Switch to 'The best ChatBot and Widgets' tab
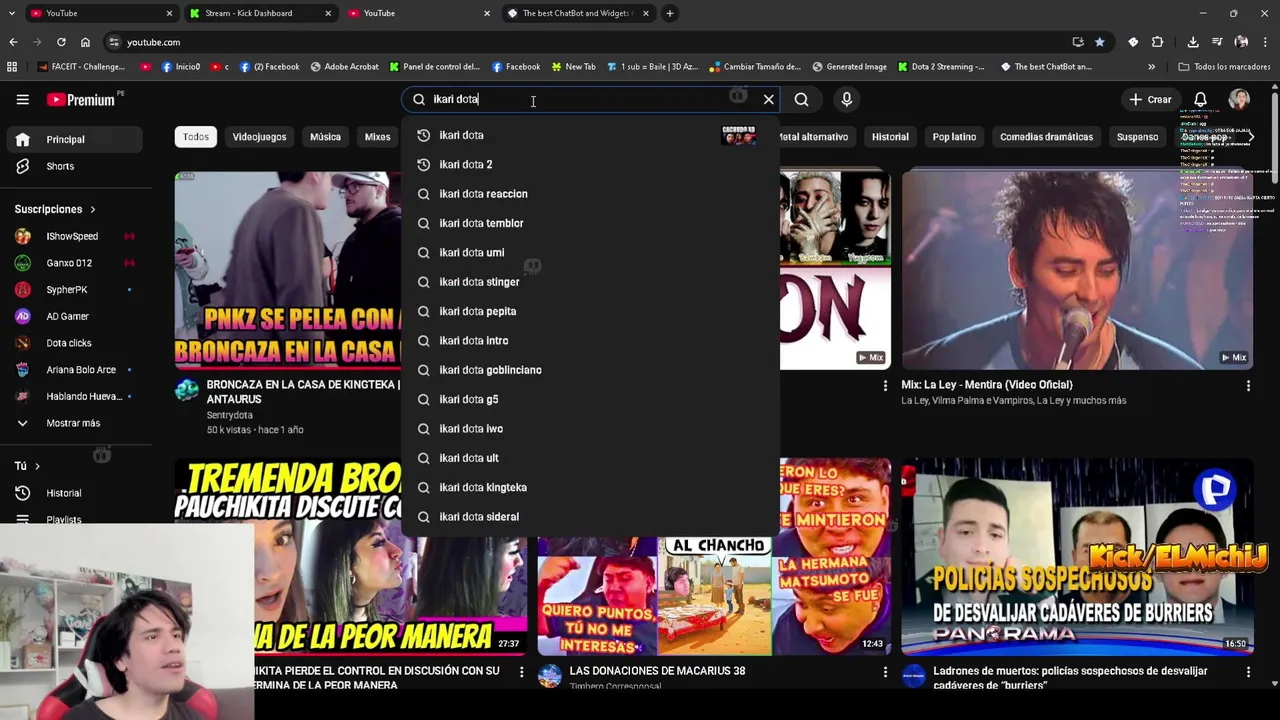The height and width of the screenshot is (720, 1280). 578,13
